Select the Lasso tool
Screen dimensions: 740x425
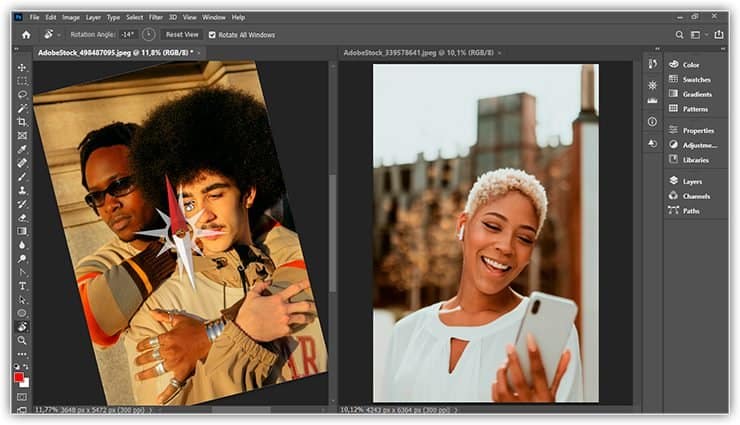[22, 94]
